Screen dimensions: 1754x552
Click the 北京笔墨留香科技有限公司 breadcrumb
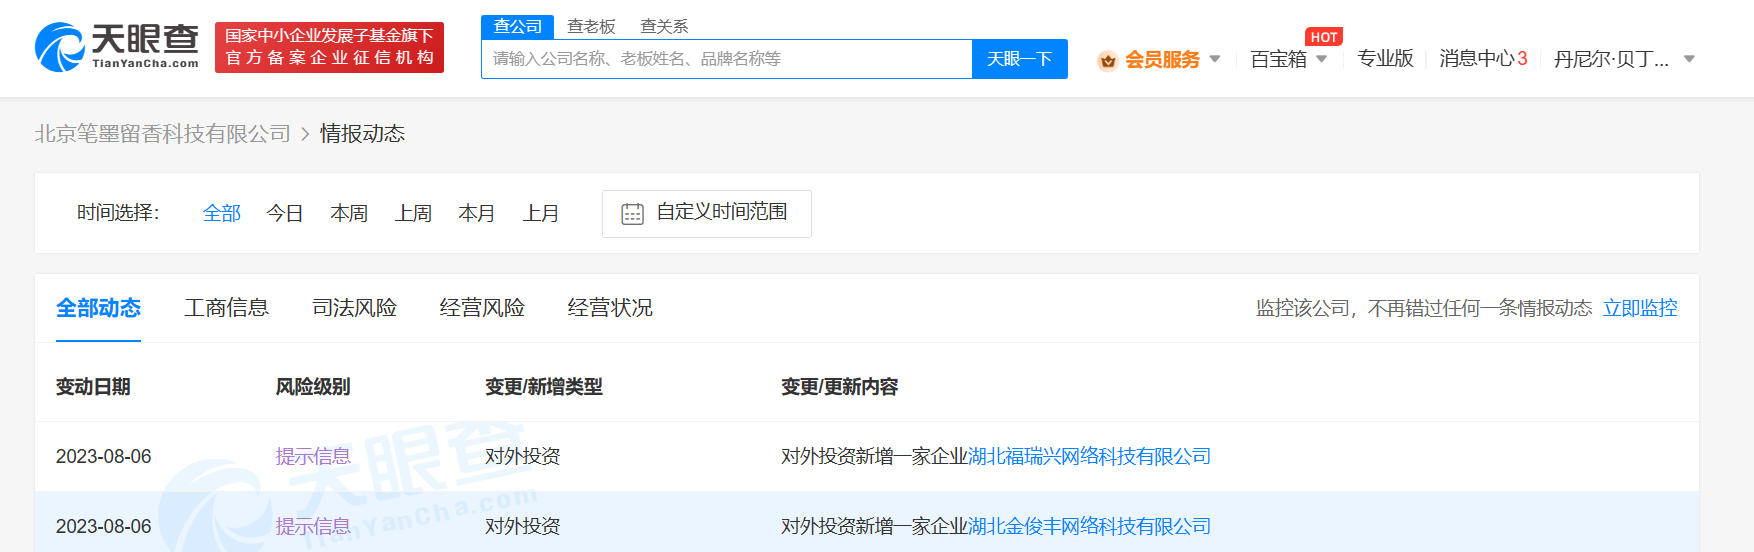point(162,134)
